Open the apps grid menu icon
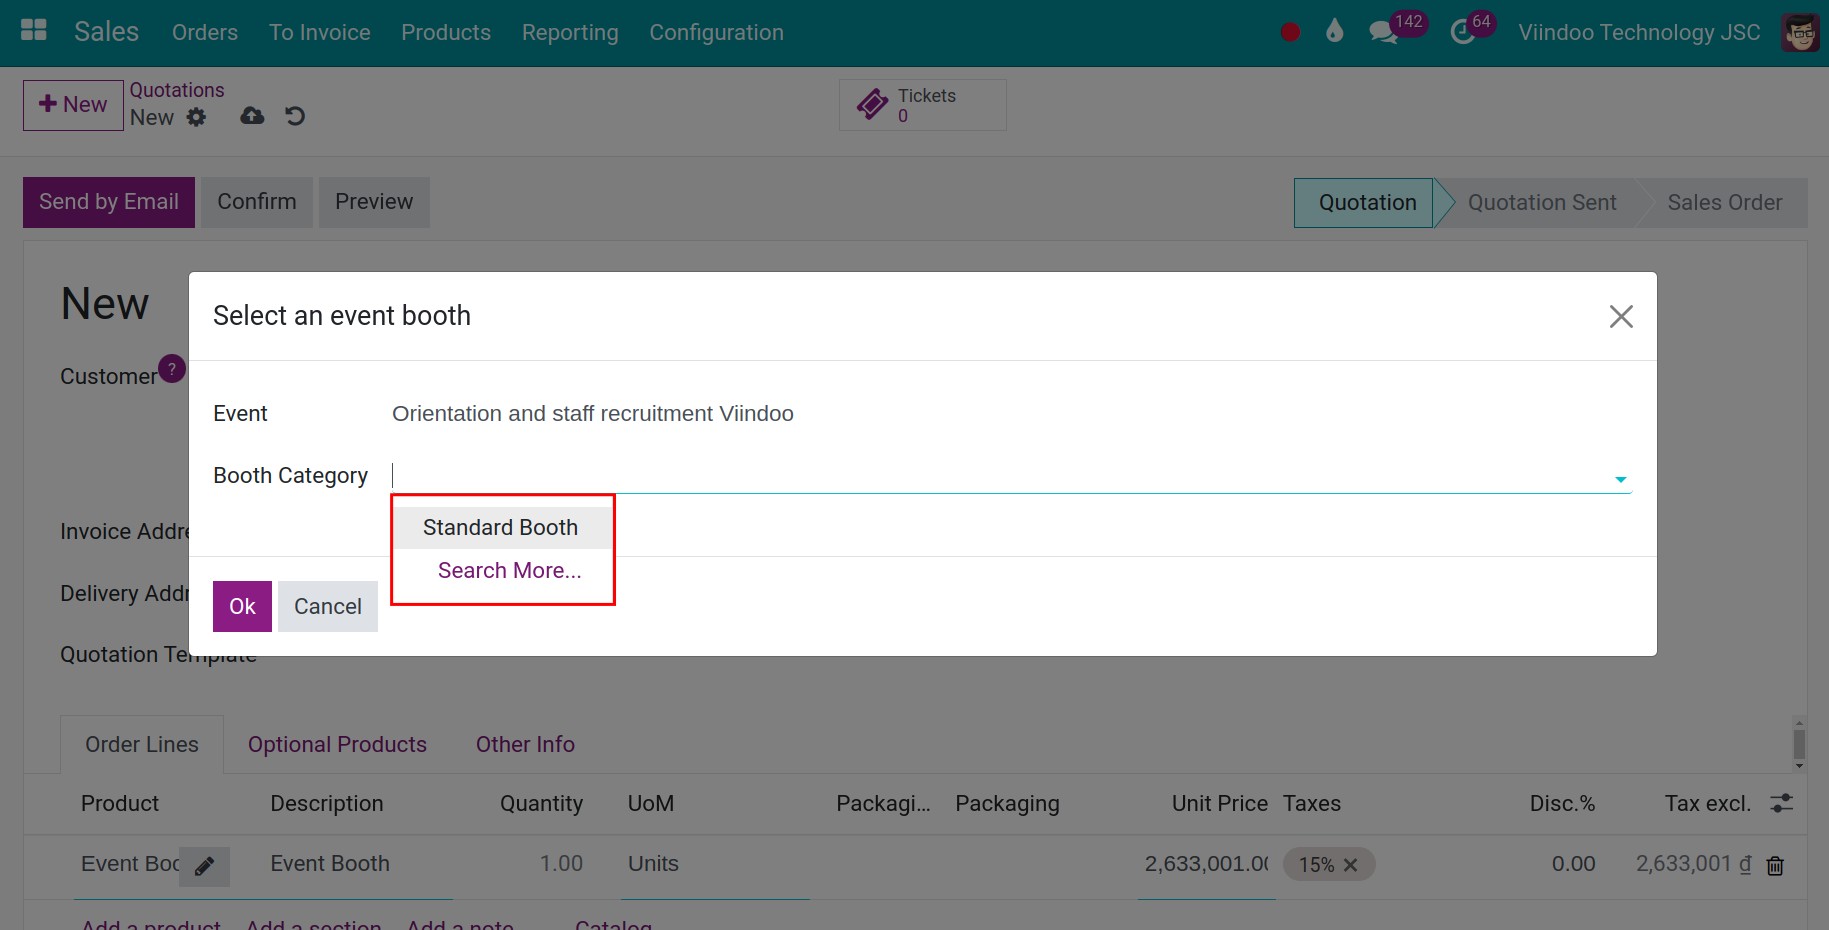 (34, 30)
